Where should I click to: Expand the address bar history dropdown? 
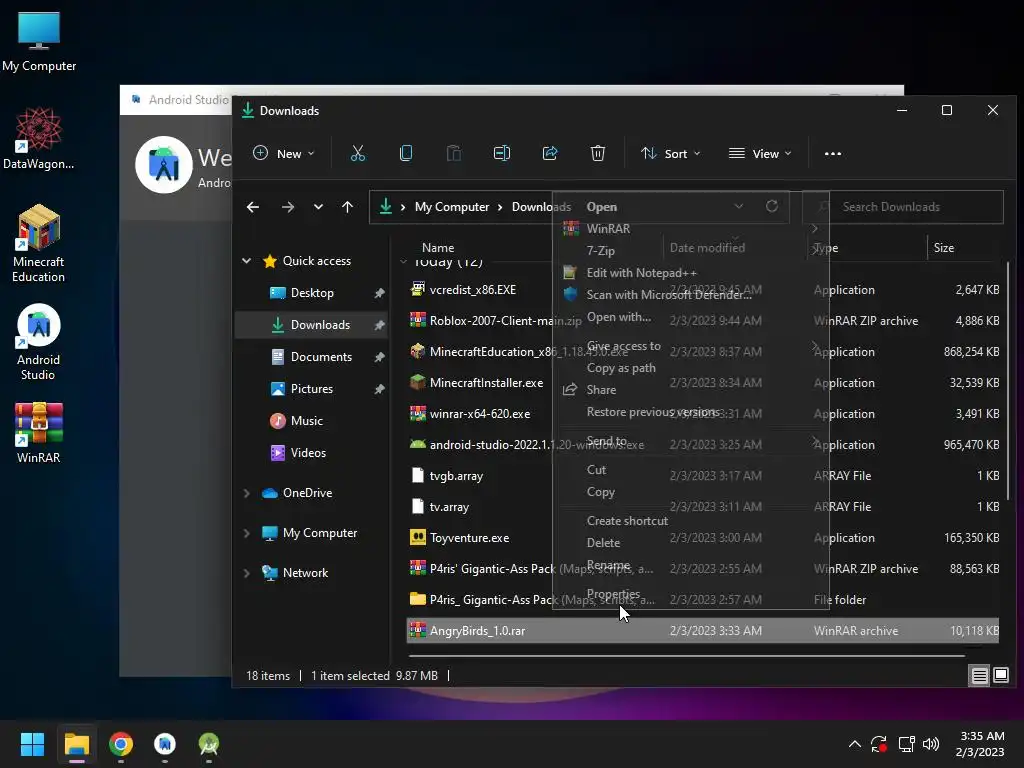(x=739, y=206)
